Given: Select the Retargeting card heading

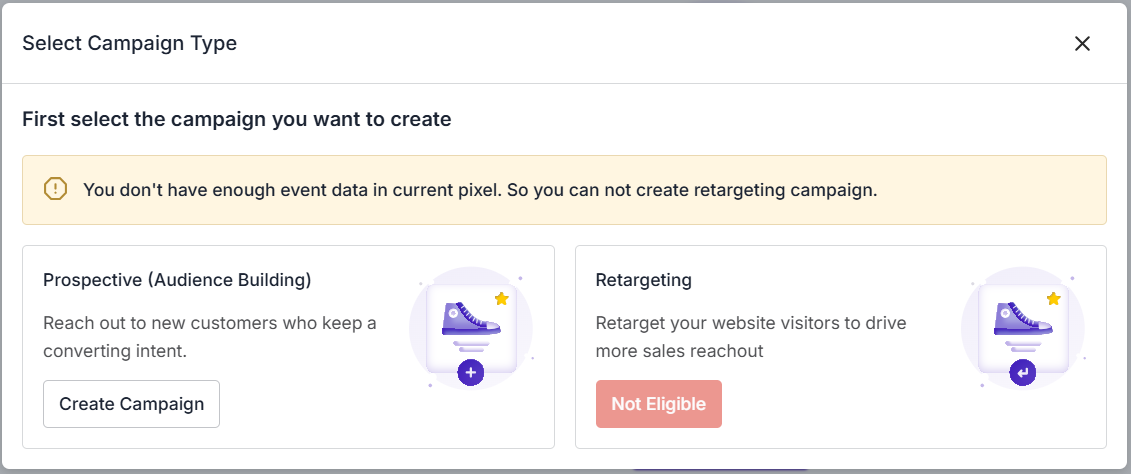Looking at the screenshot, I should 643,280.
